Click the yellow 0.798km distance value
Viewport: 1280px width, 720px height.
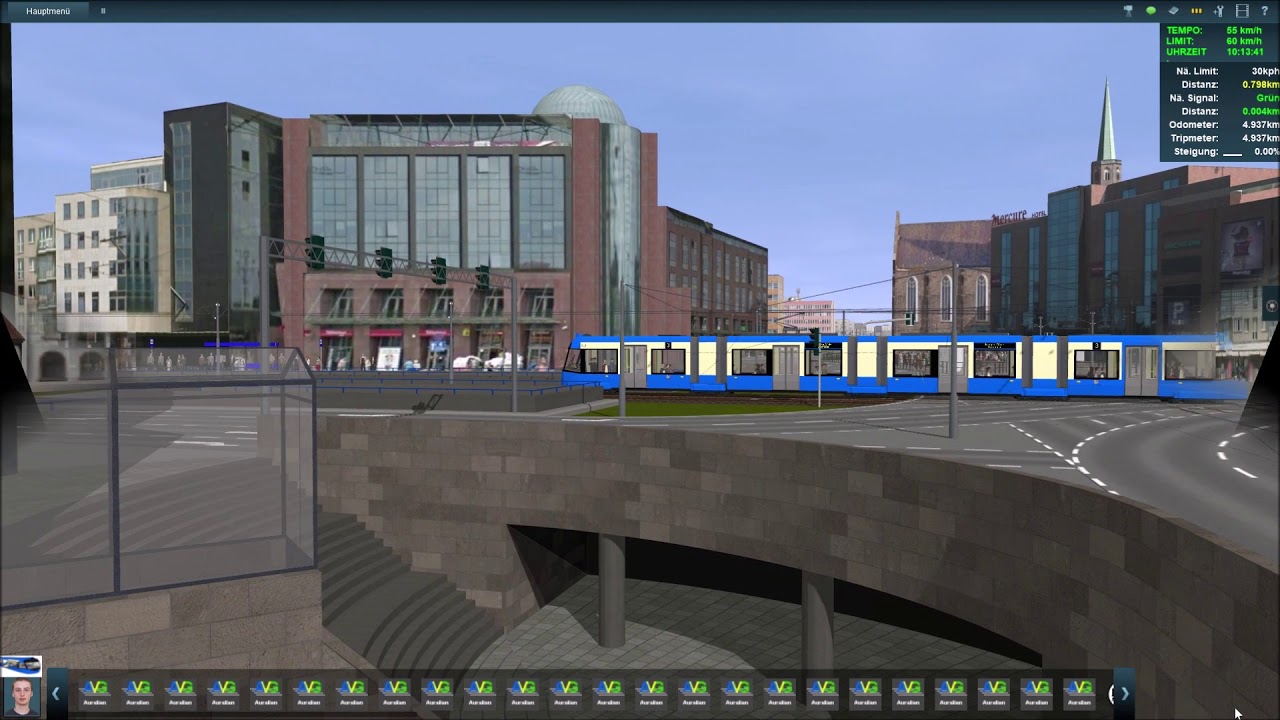tap(1261, 85)
